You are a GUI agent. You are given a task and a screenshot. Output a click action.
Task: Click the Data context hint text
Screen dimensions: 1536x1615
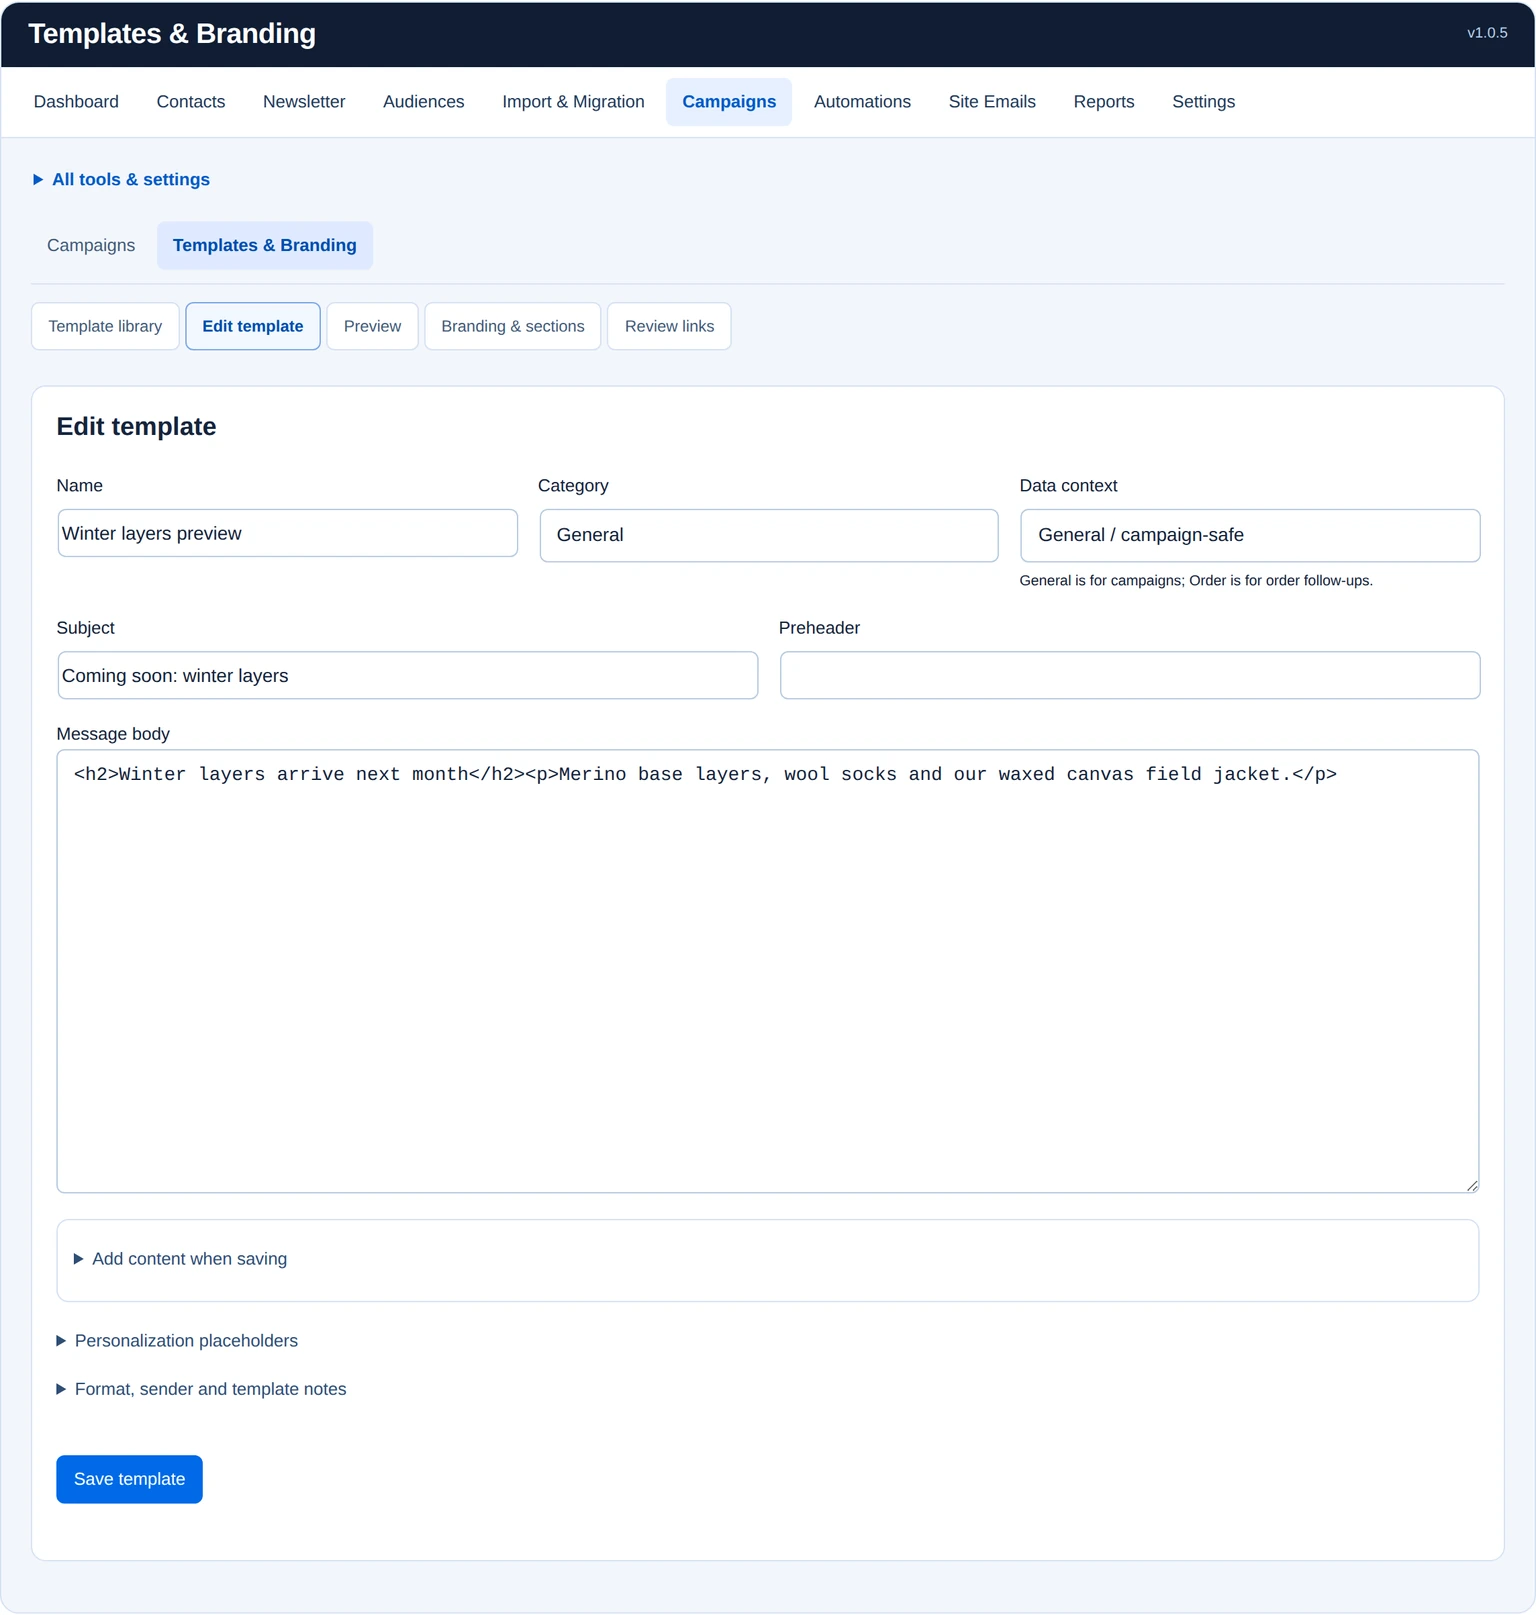point(1196,581)
